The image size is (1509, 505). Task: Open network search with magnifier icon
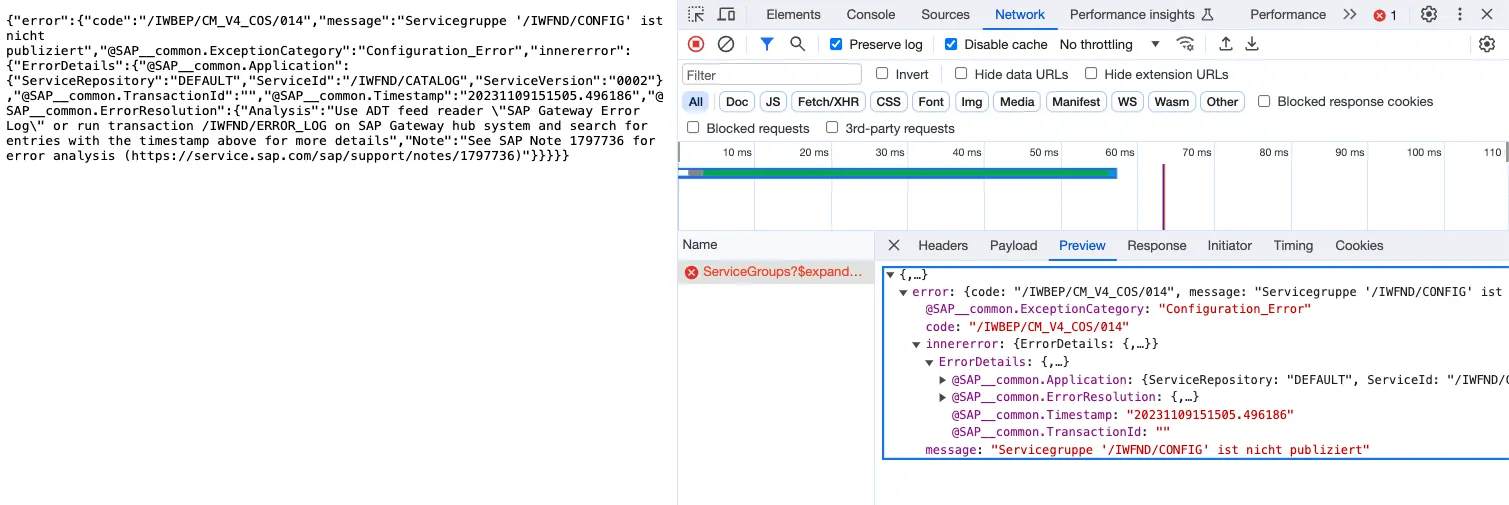tap(797, 44)
